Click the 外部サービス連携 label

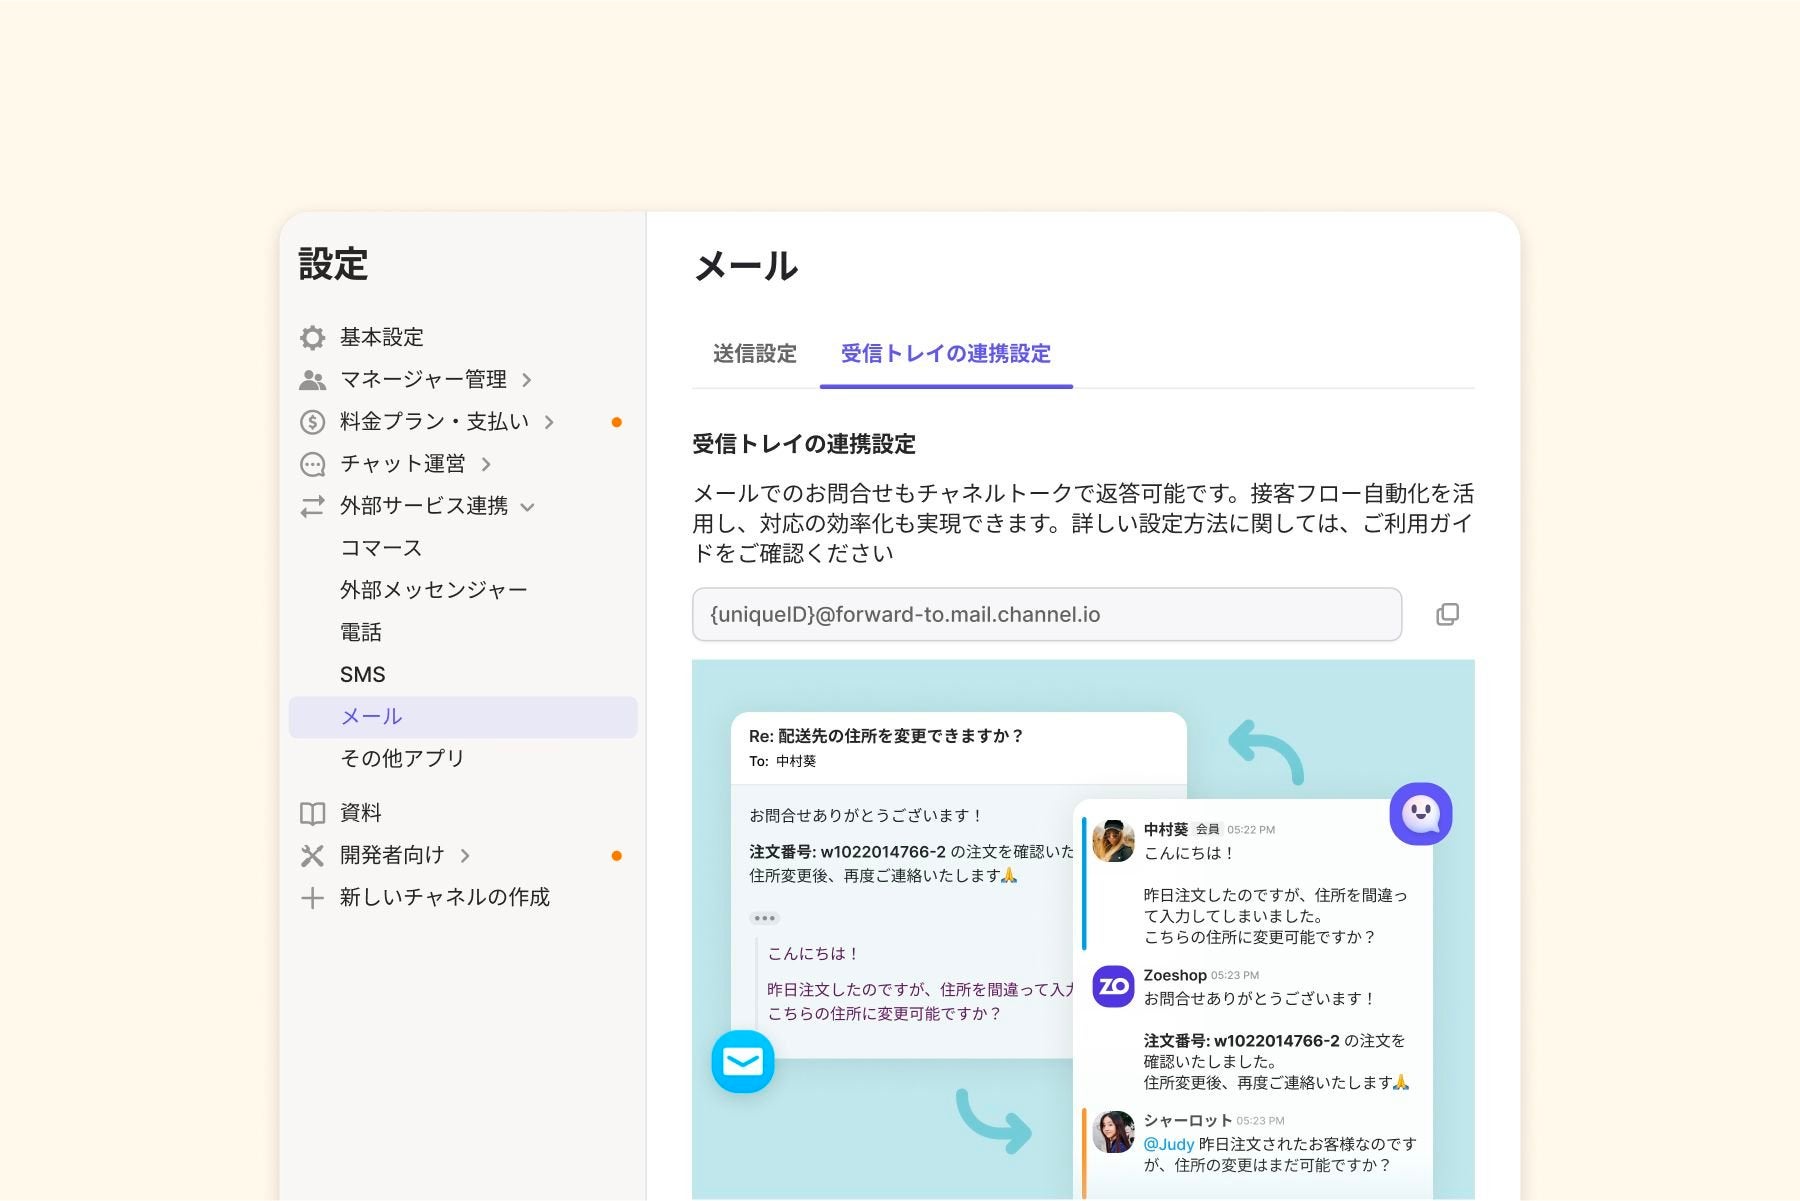pos(424,506)
